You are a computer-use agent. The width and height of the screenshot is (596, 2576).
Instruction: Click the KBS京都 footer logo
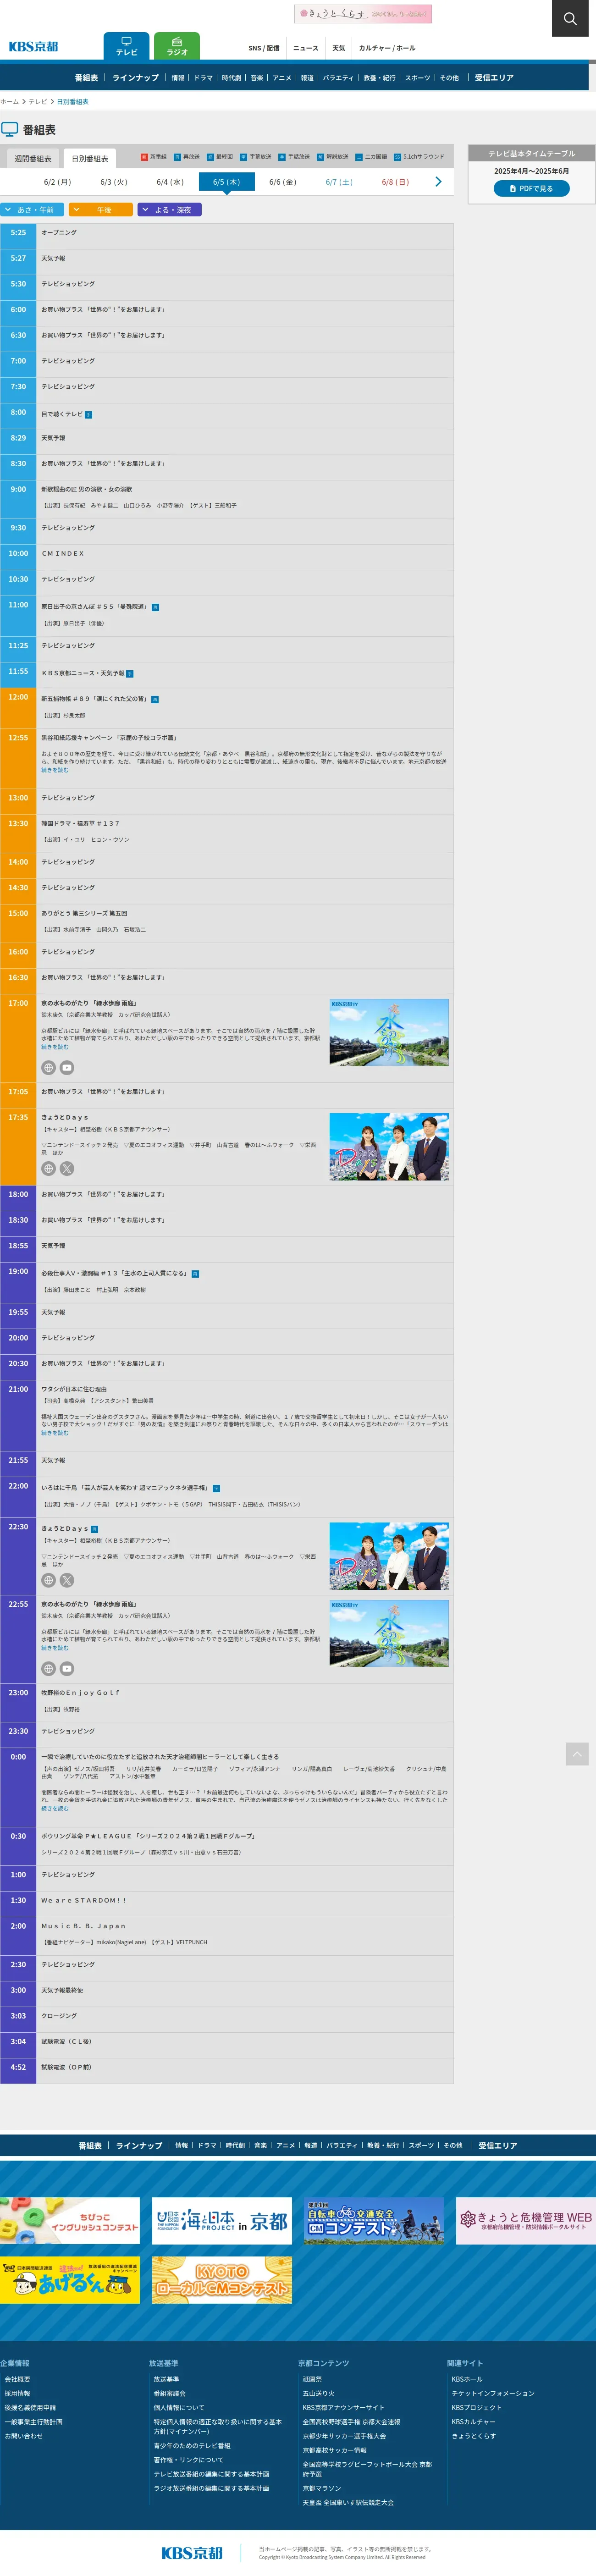click(192, 2553)
